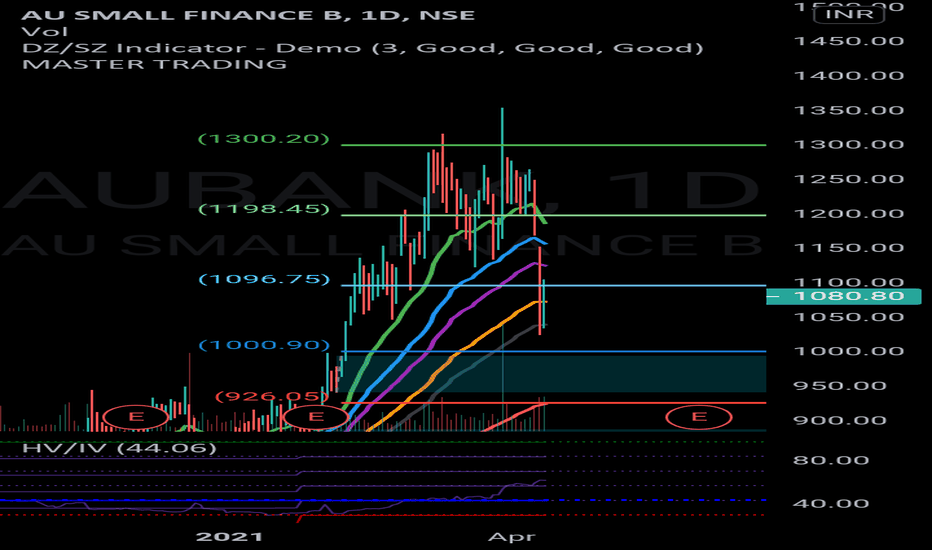Click the 1200.00 price axis value
Screen dimensions: 932x550
pos(849,213)
